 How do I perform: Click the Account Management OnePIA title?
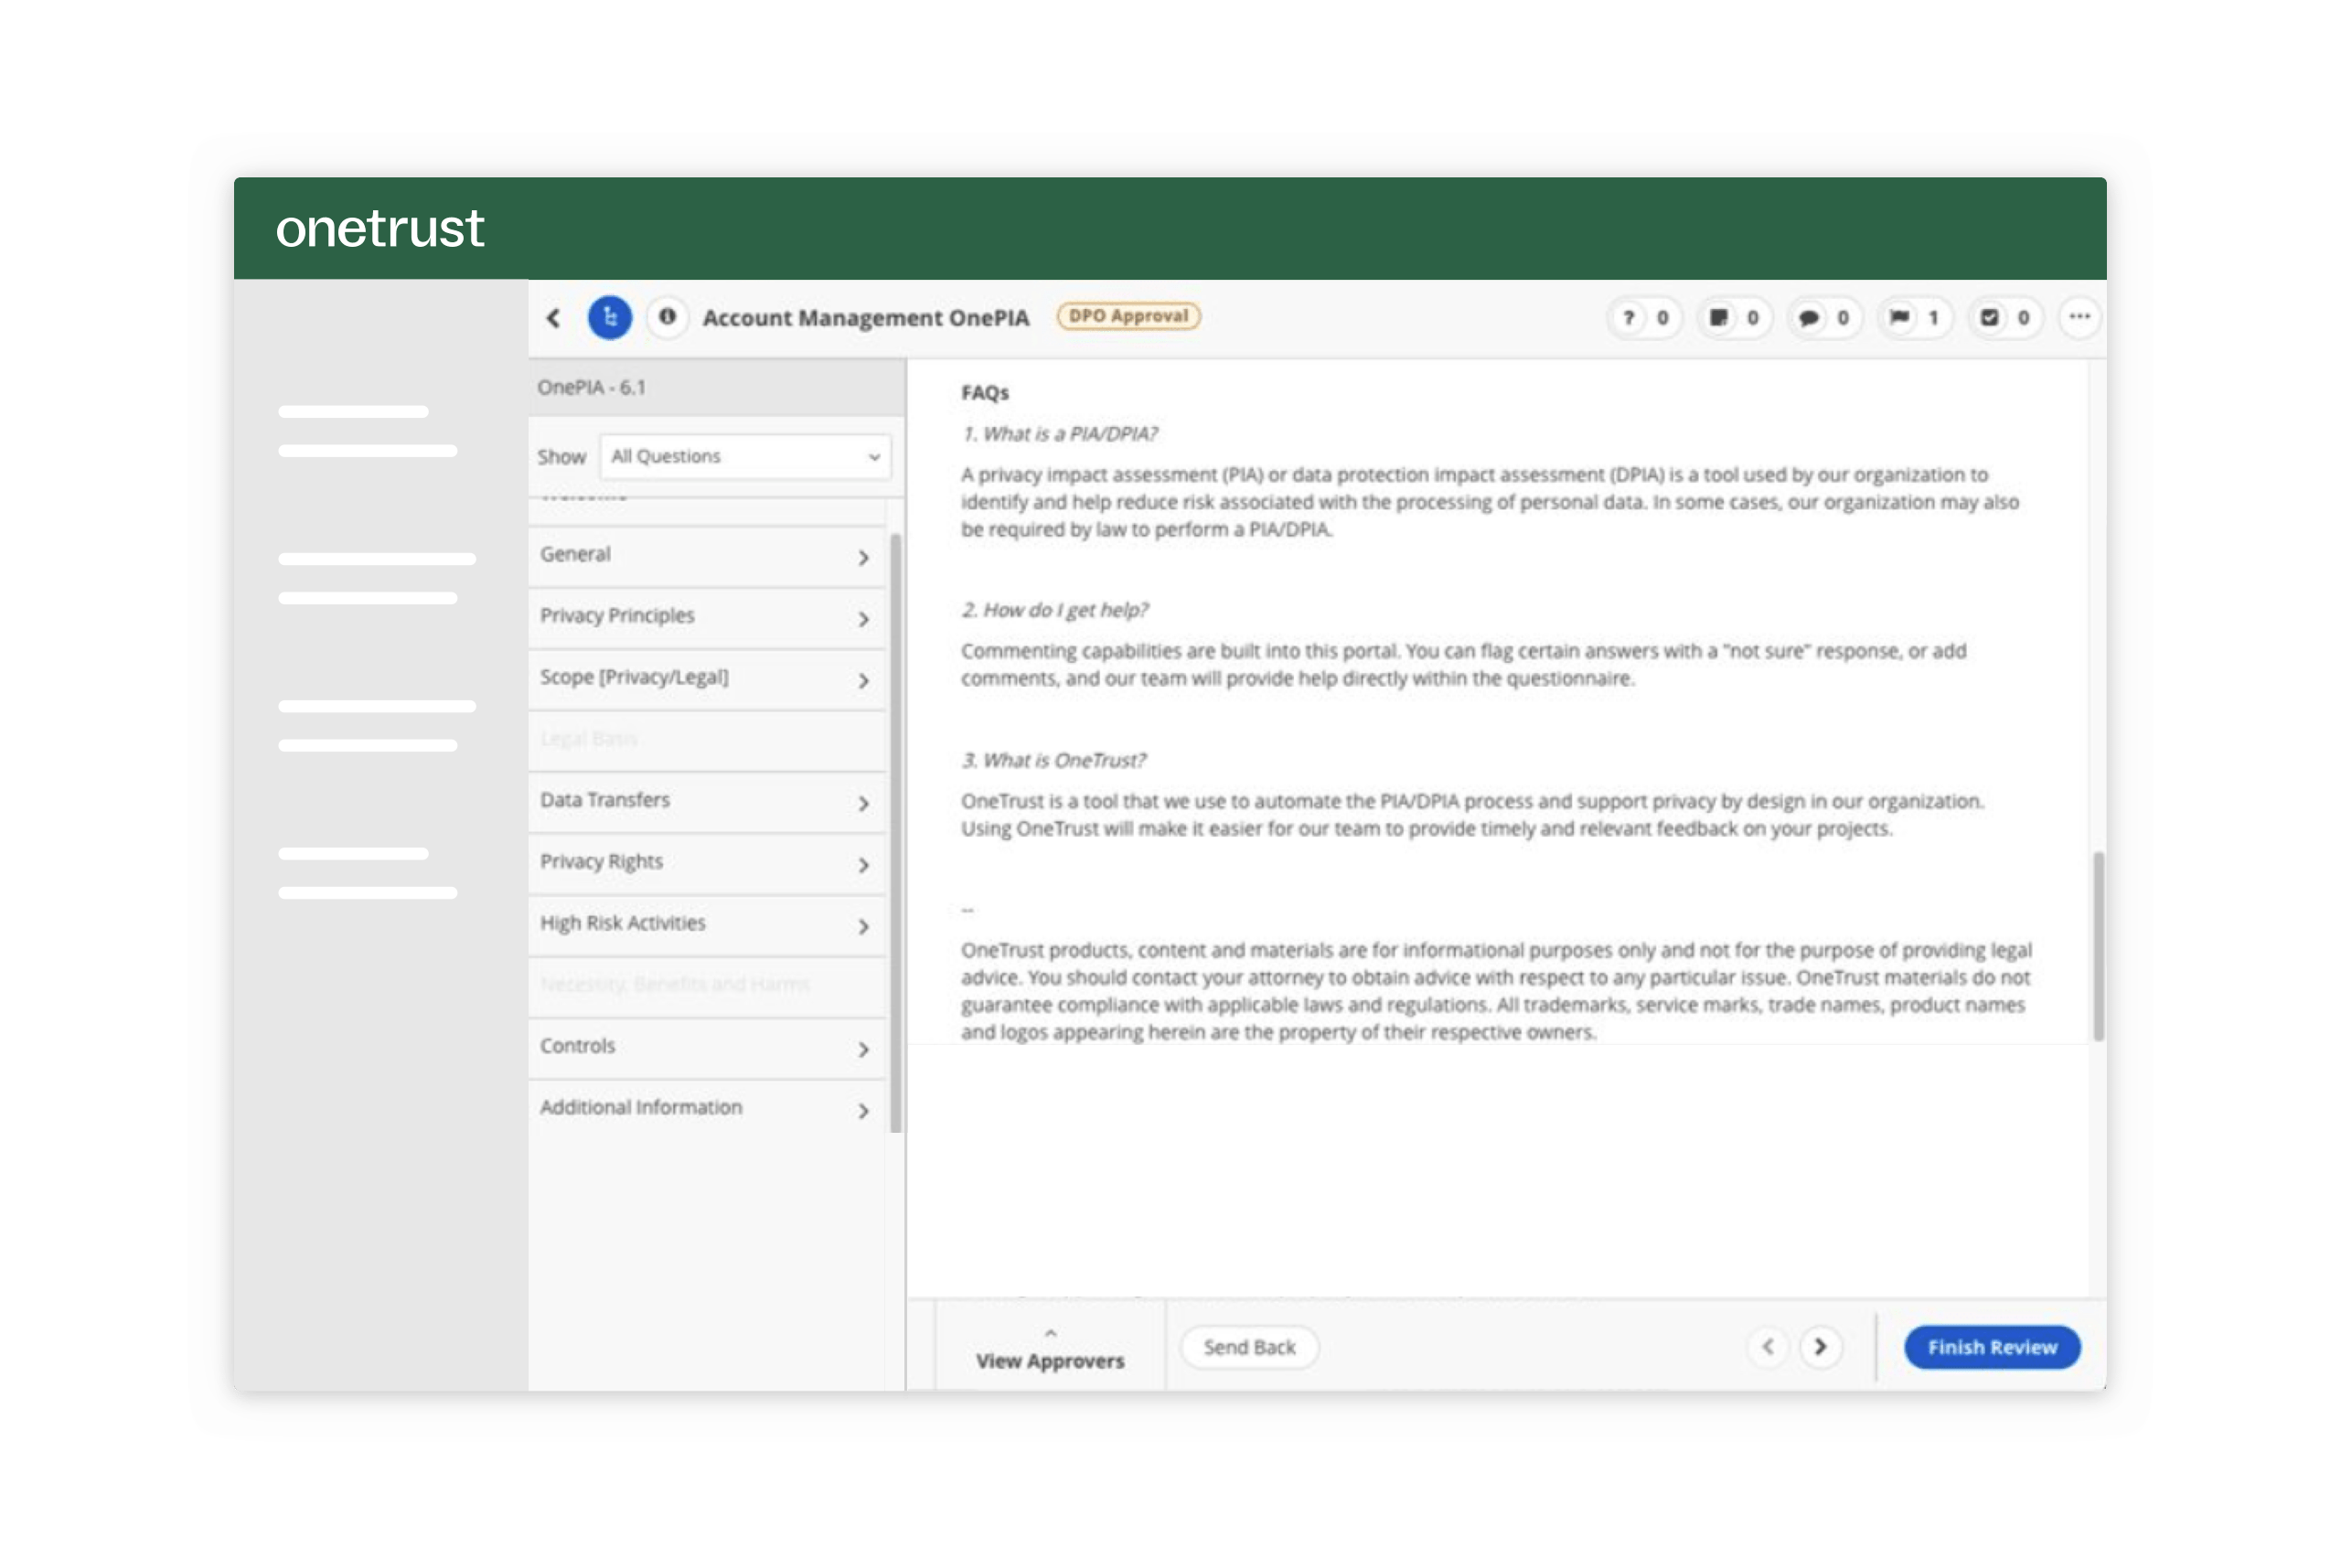tap(865, 318)
